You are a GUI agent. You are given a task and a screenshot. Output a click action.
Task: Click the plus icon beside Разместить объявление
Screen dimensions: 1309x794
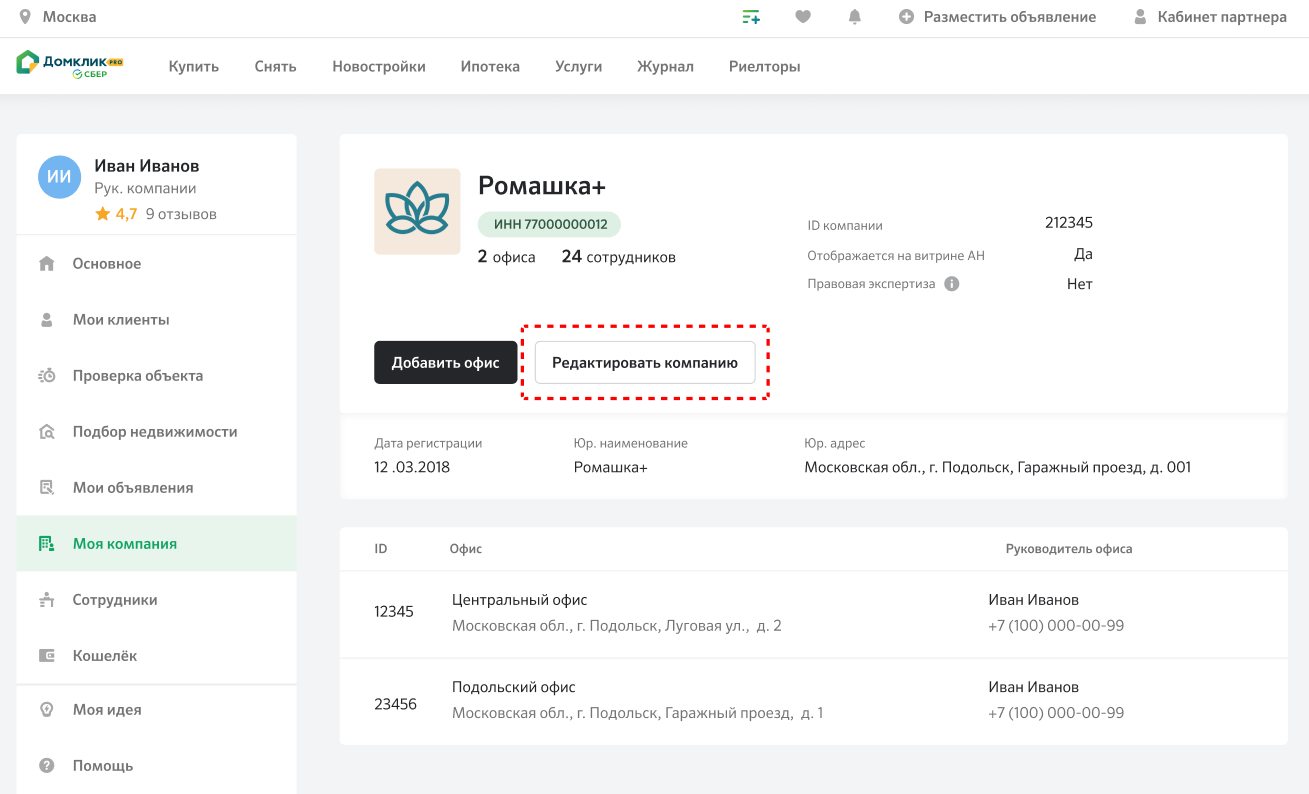pyautogui.click(x=907, y=17)
